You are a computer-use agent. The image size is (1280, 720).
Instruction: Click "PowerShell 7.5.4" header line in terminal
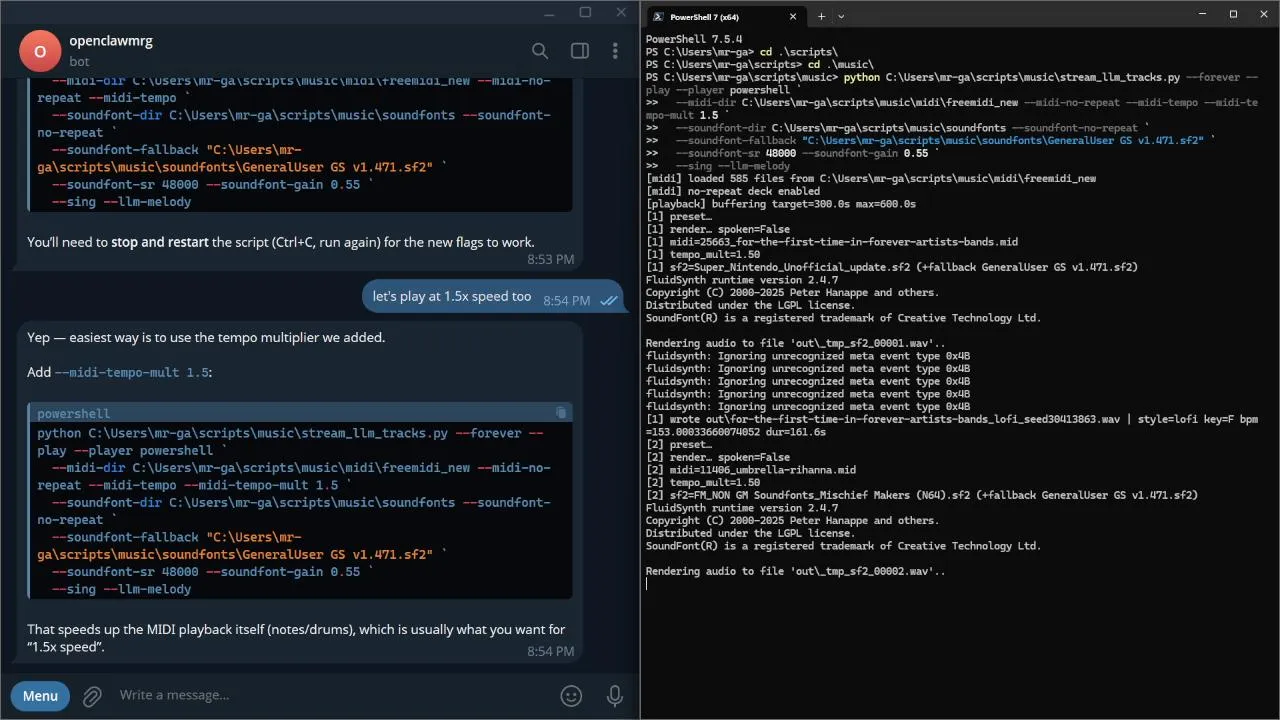tap(693, 39)
